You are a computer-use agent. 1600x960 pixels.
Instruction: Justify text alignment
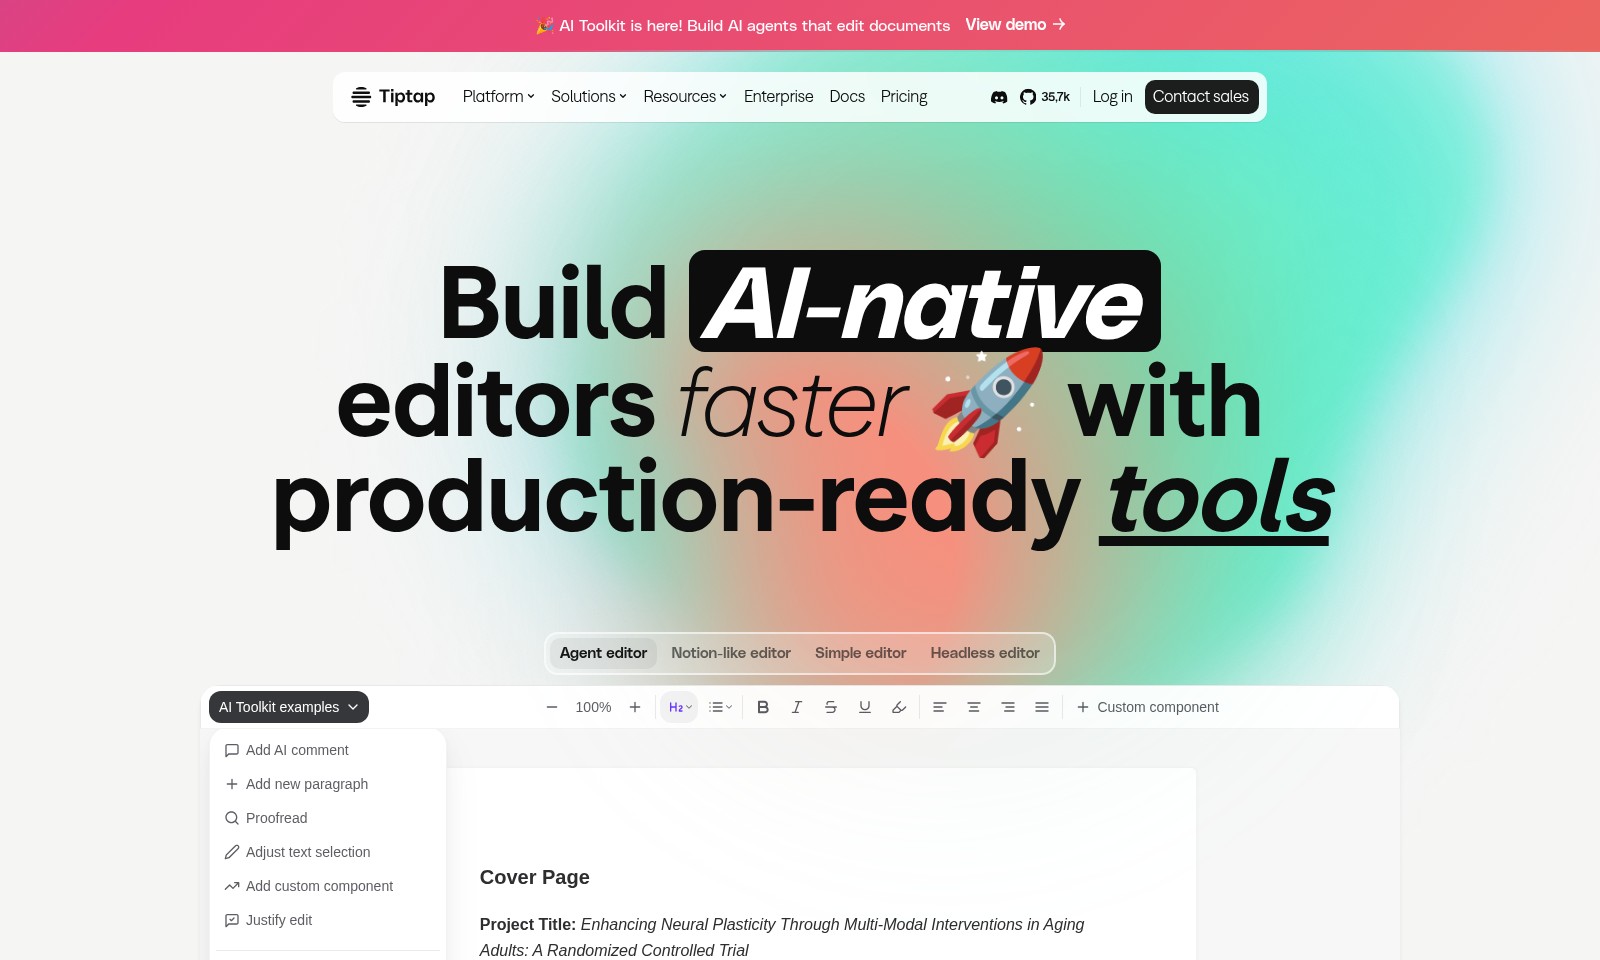coord(1042,707)
